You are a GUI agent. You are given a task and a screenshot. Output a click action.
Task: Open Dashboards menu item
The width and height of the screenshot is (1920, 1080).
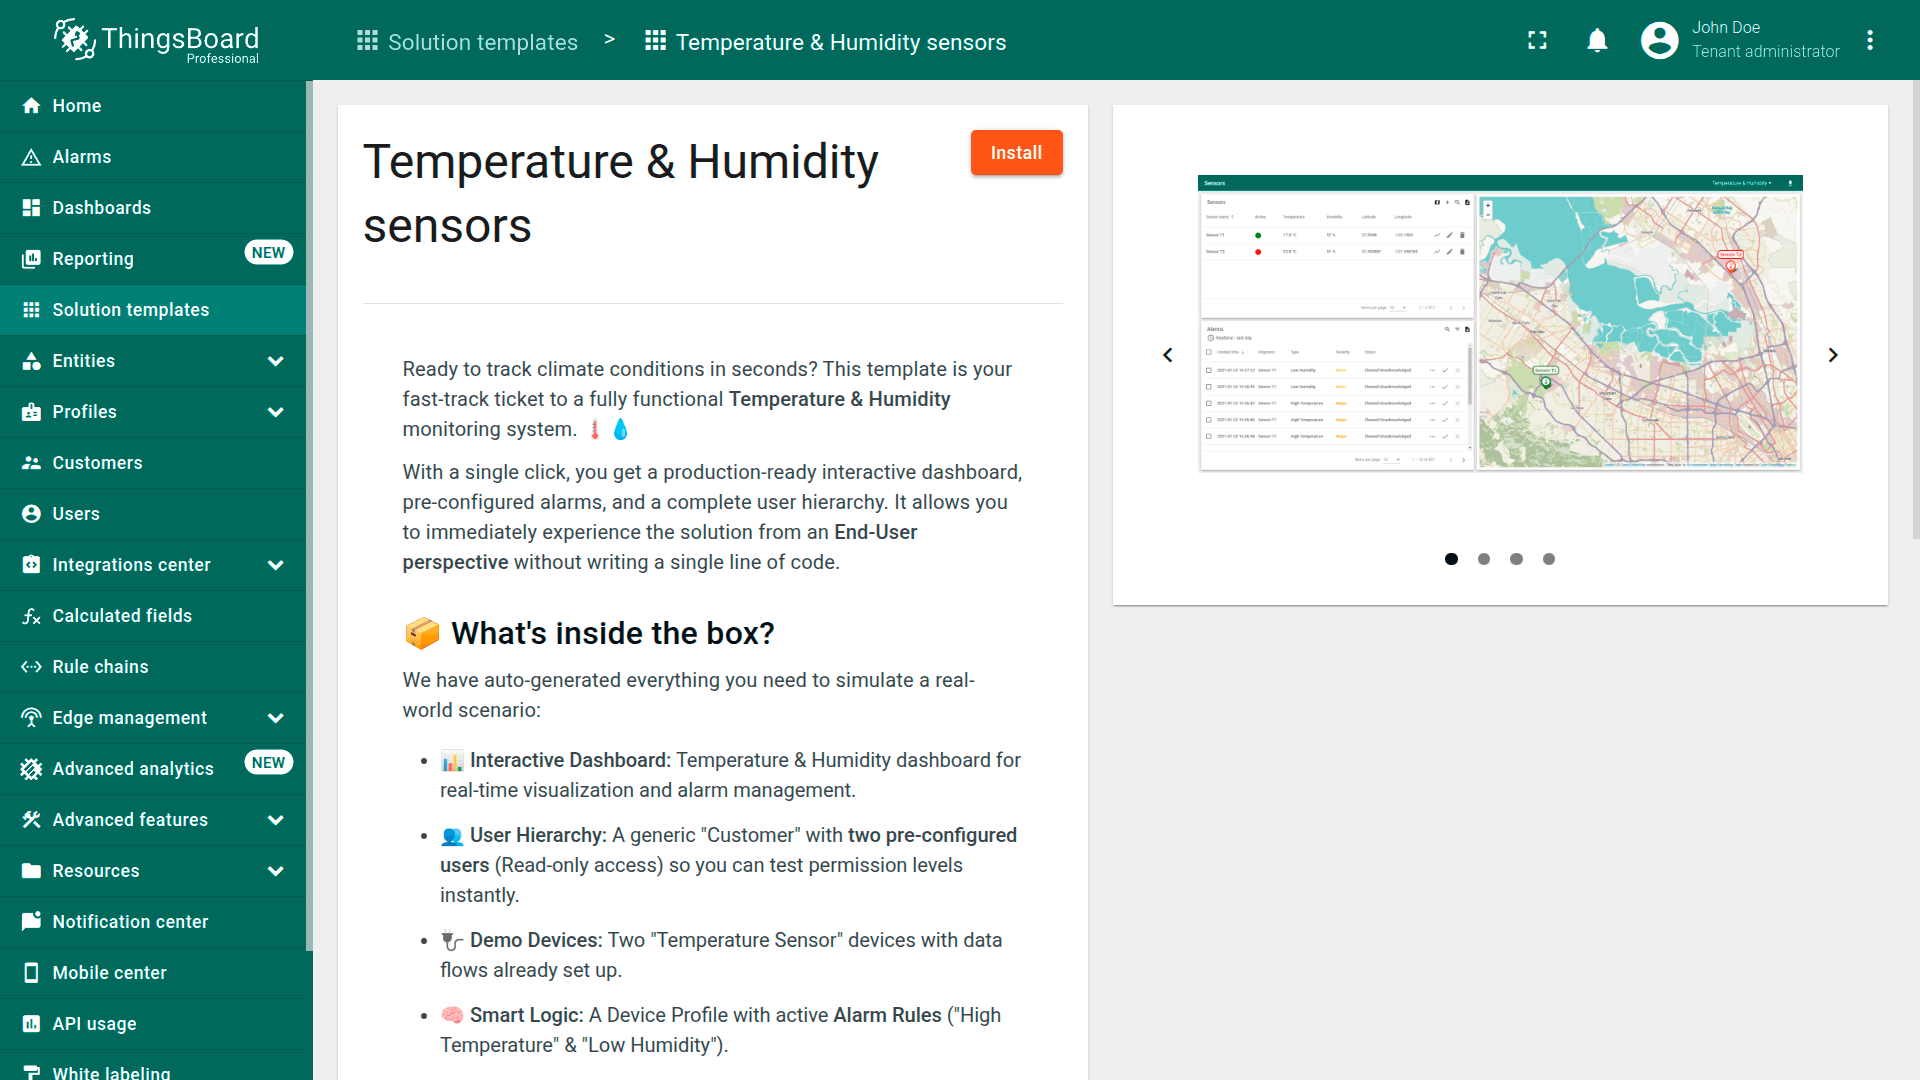(x=102, y=208)
